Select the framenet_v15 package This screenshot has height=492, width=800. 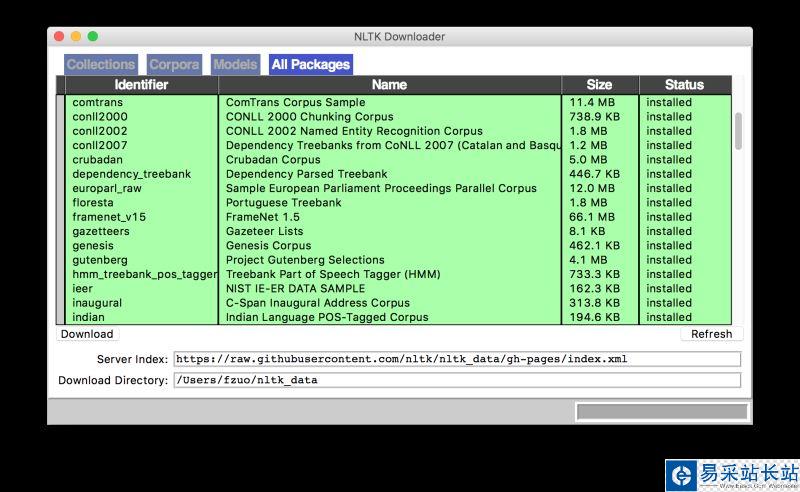click(x=109, y=216)
